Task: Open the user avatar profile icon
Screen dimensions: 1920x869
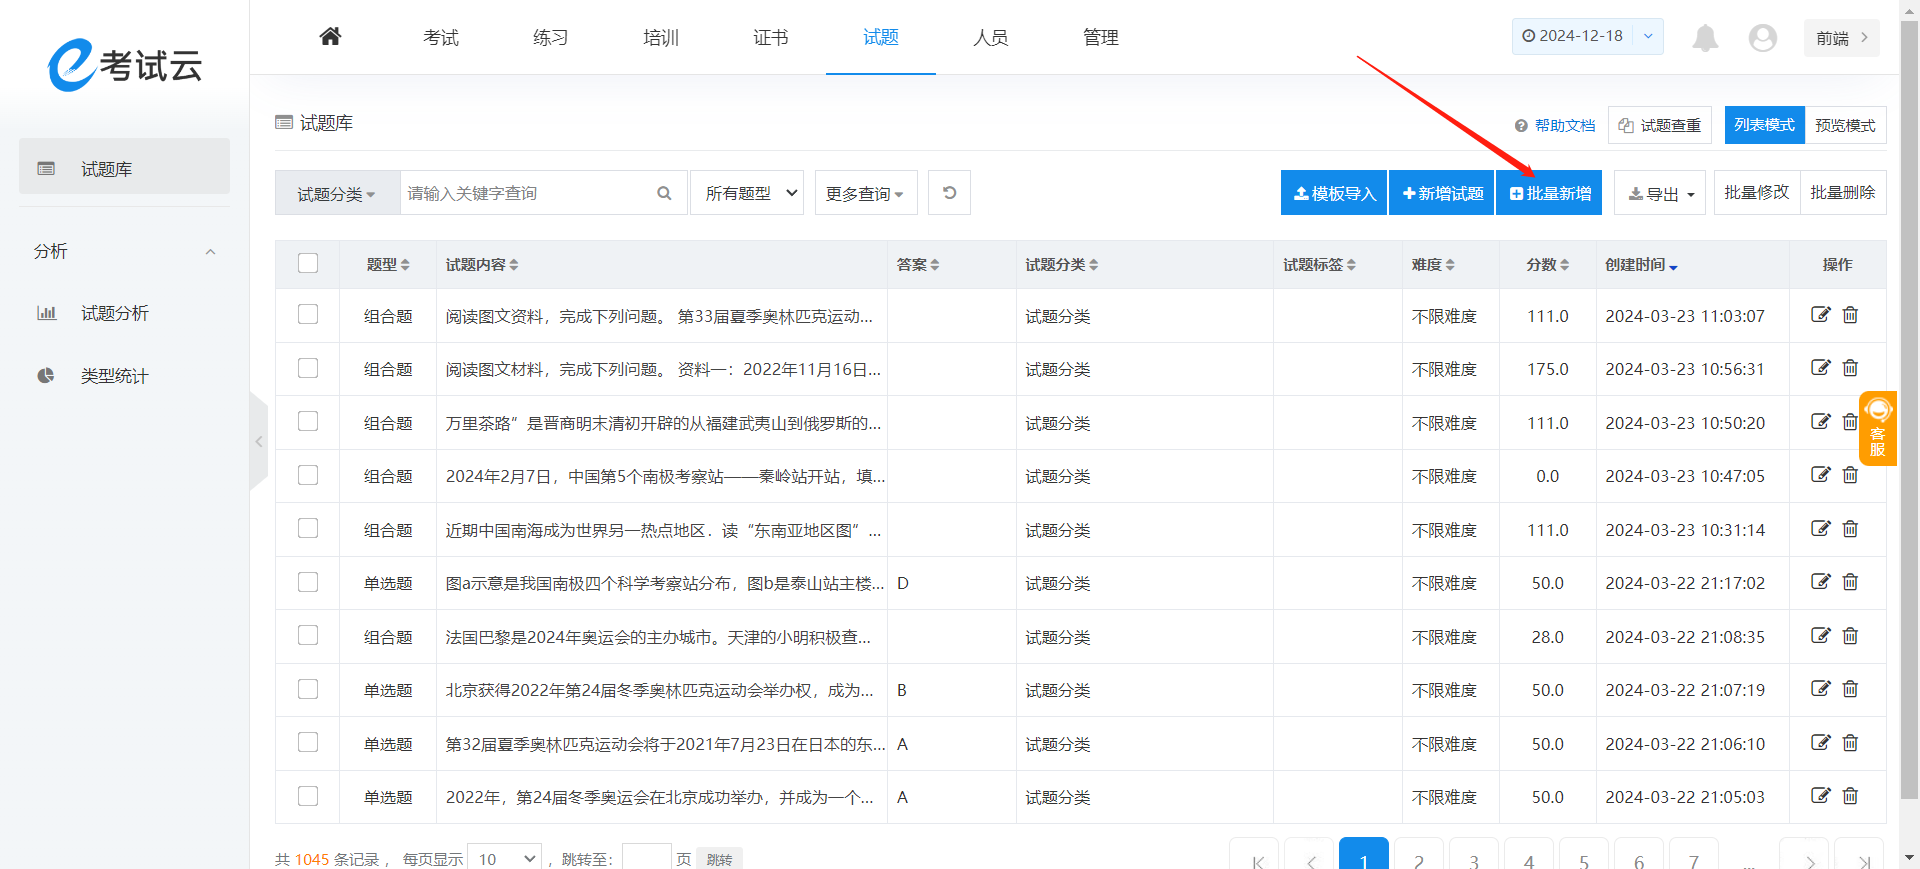Action: point(1762,38)
